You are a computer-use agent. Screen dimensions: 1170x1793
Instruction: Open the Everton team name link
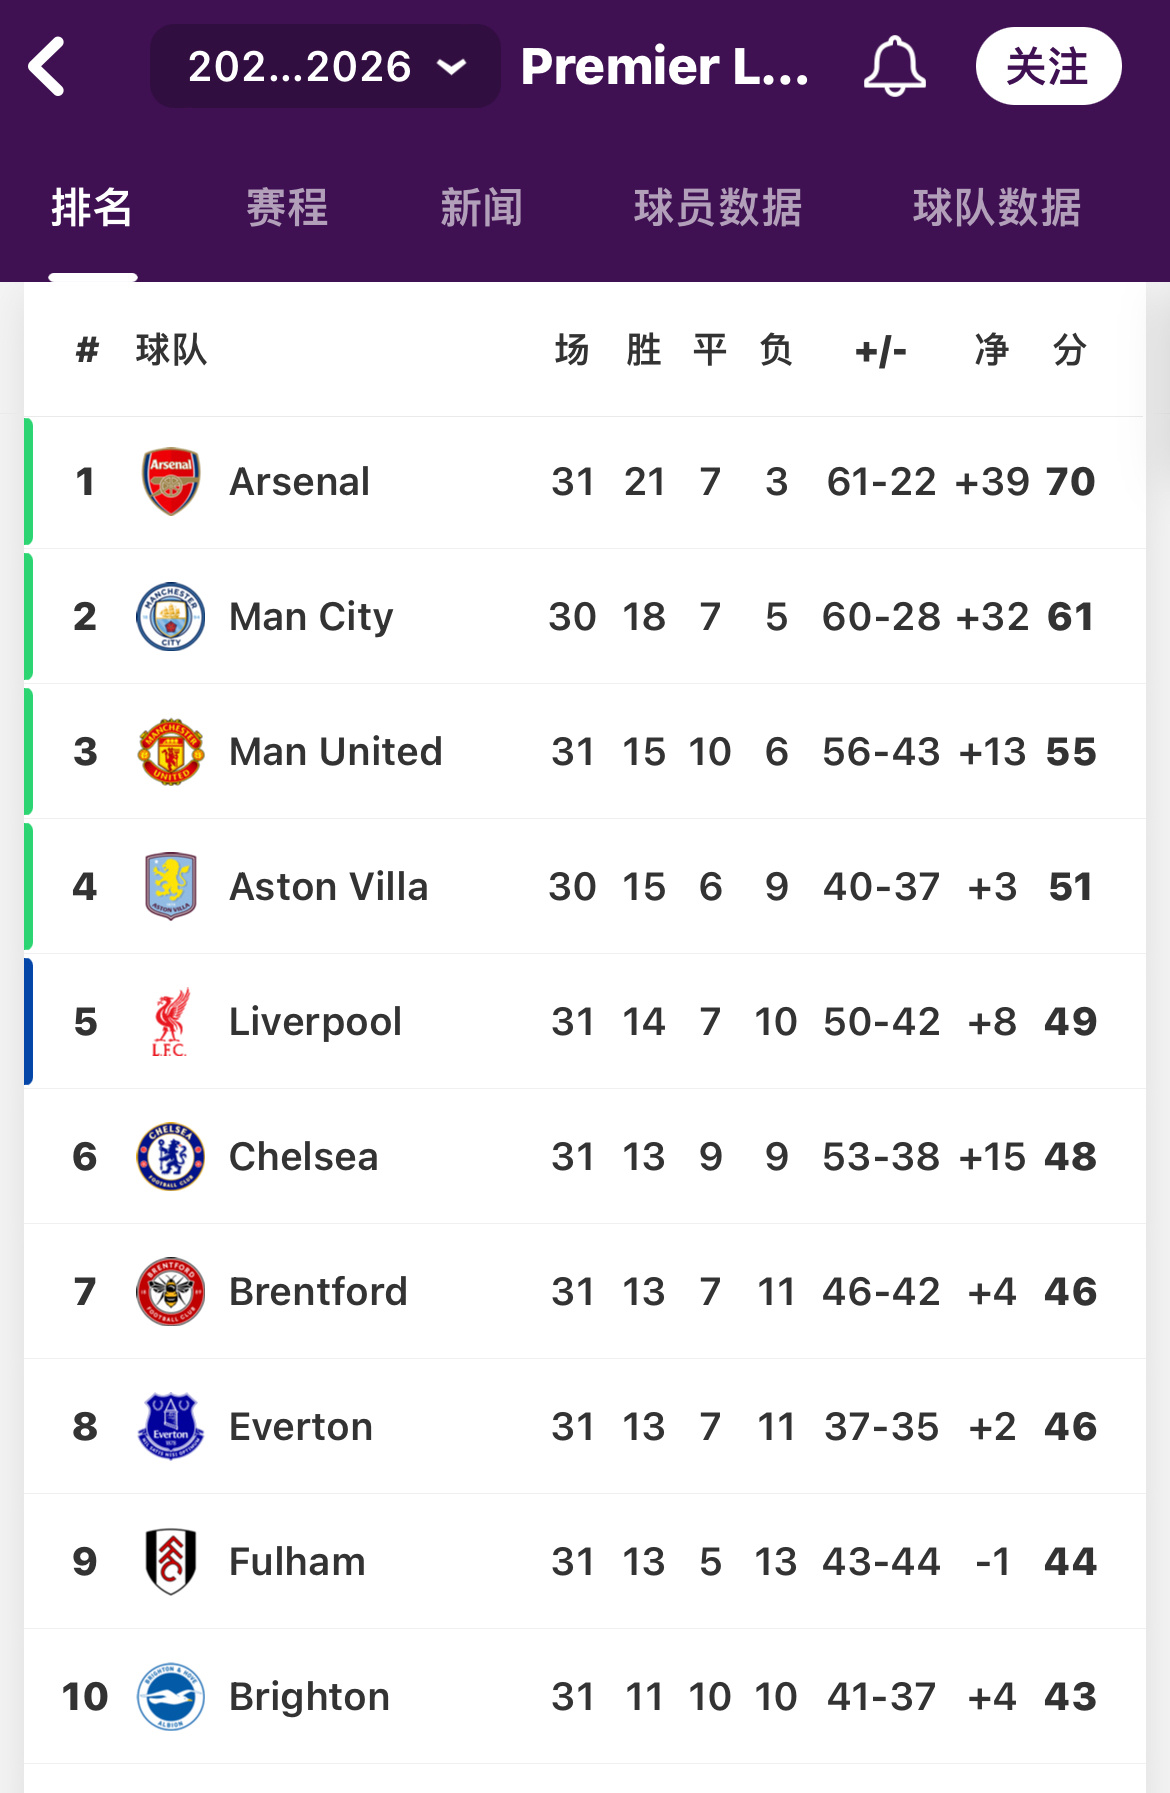[301, 1427]
